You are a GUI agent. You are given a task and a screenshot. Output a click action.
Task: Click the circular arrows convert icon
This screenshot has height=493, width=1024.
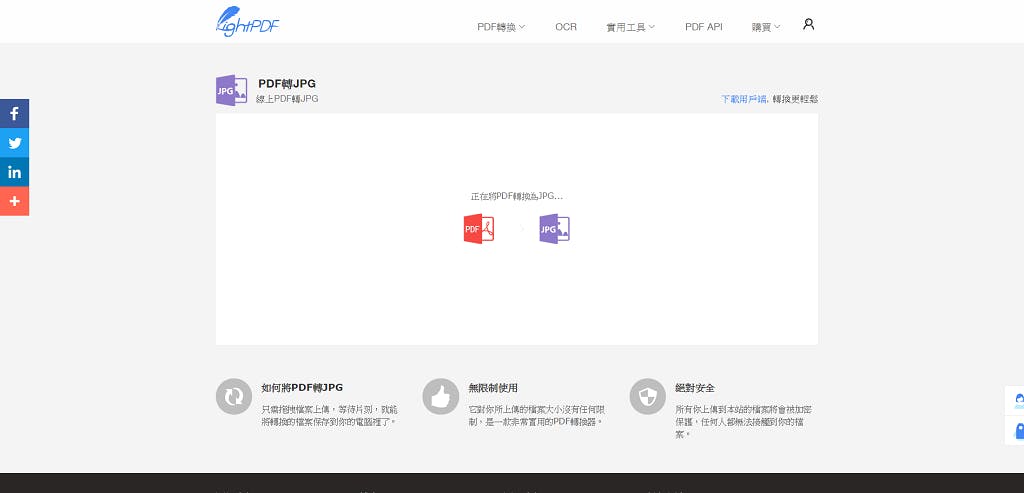click(x=234, y=397)
